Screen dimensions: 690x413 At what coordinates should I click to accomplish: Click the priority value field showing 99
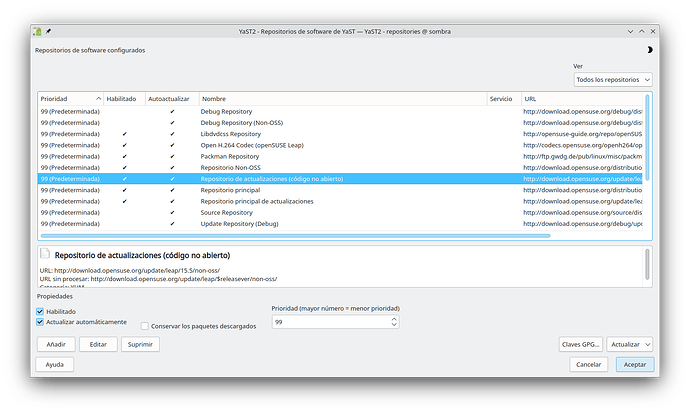point(331,322)
